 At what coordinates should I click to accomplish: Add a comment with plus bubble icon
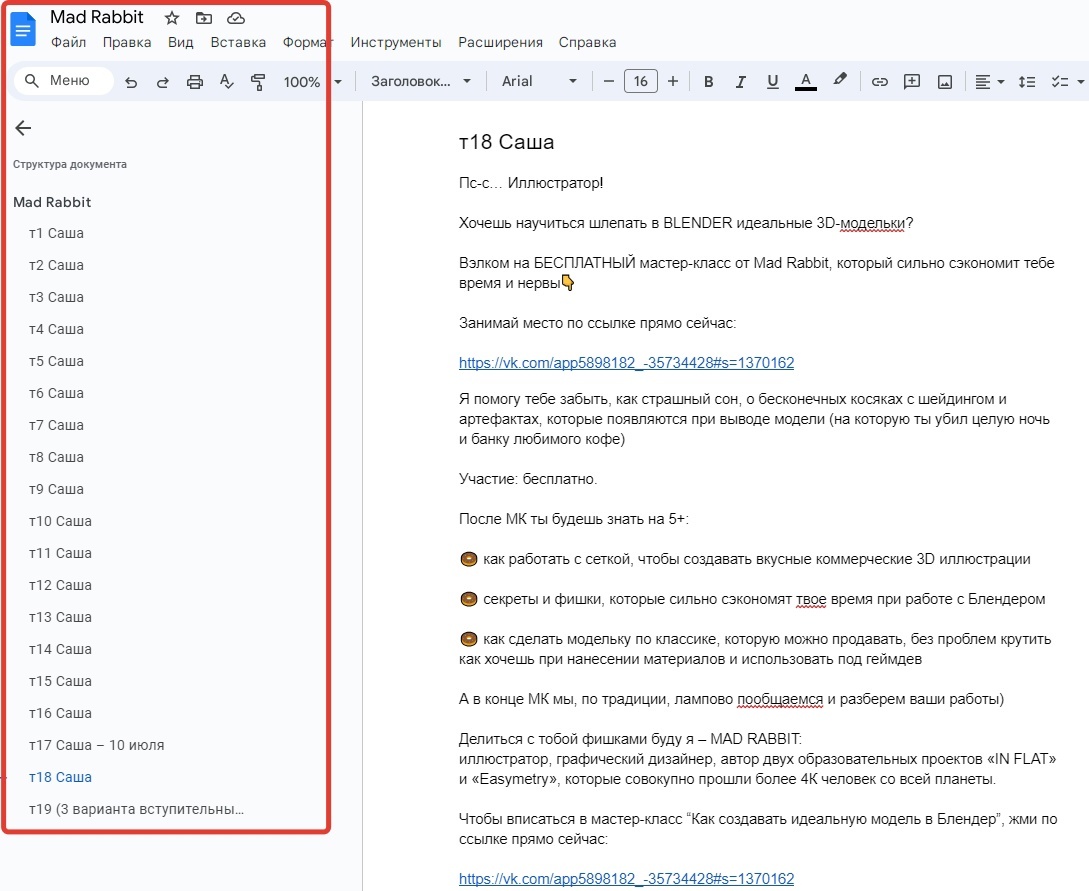pyautogui.click(x=911, y=81)
